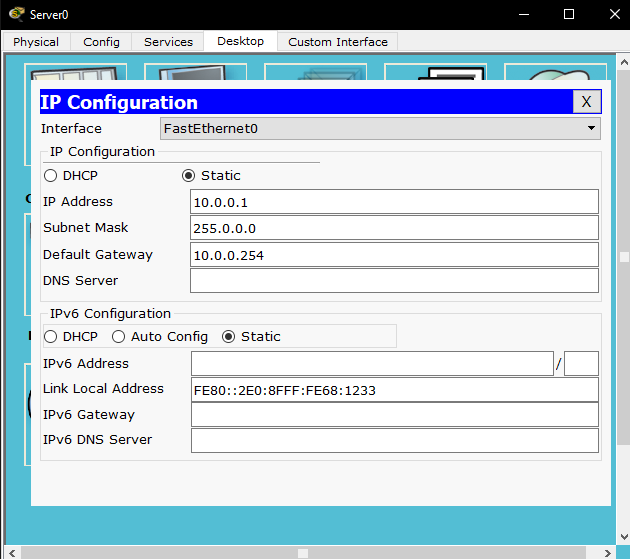
Task: Click the Default Gateway field
Action: click(x=394, y=255)
